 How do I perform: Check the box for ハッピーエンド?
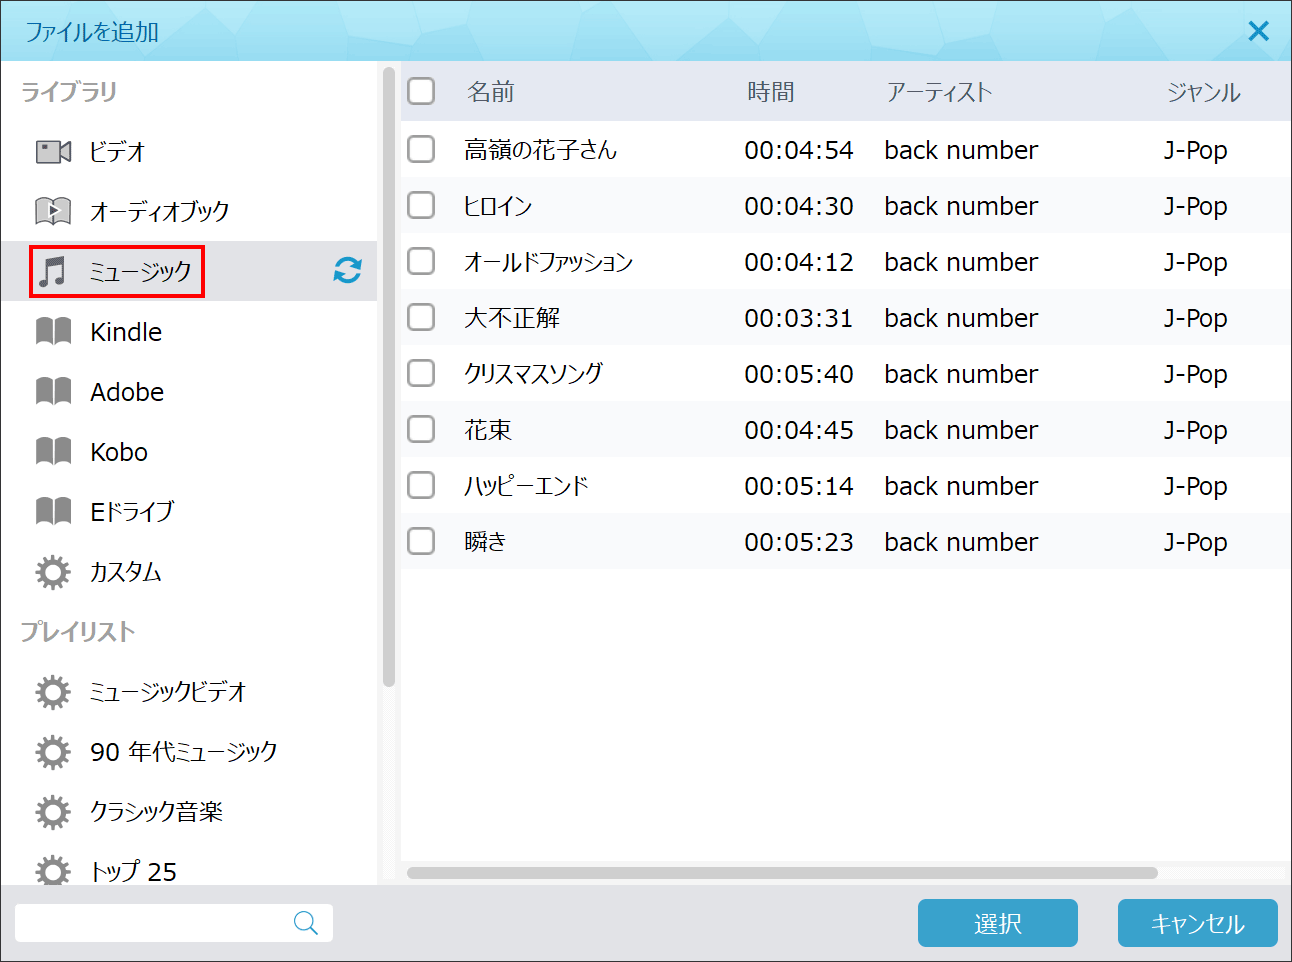point(421,485)
